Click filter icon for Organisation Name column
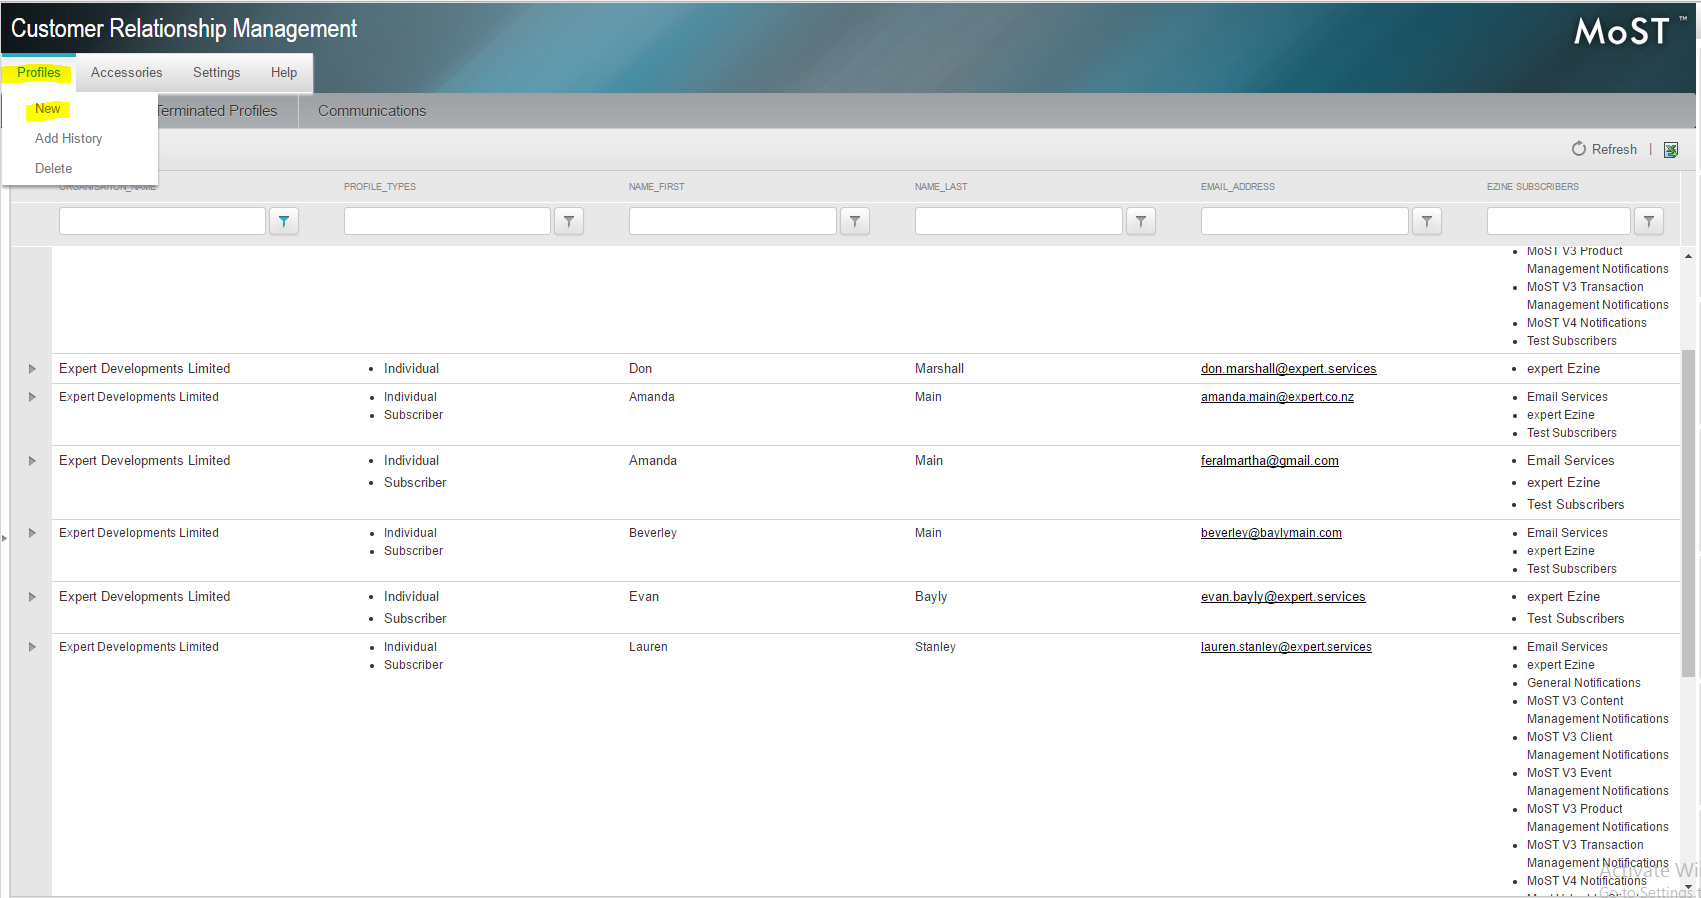This screenshot has width=1701, height=898. point(284,221)
